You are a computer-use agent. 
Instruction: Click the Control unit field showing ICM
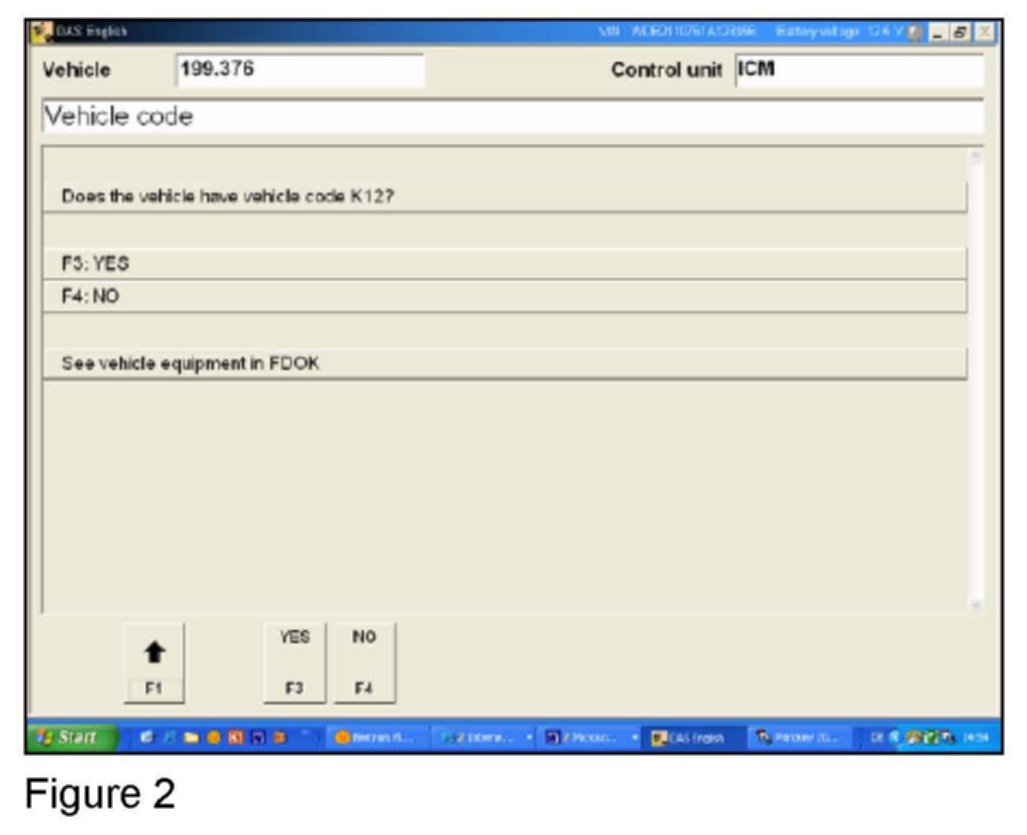pos(858,71)
